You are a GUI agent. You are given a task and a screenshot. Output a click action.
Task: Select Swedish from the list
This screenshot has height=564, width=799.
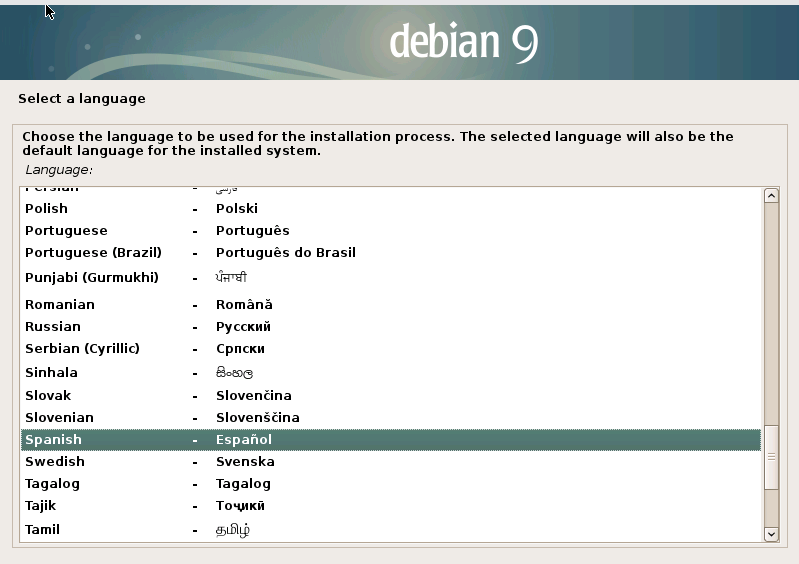(x=391, y=462)
